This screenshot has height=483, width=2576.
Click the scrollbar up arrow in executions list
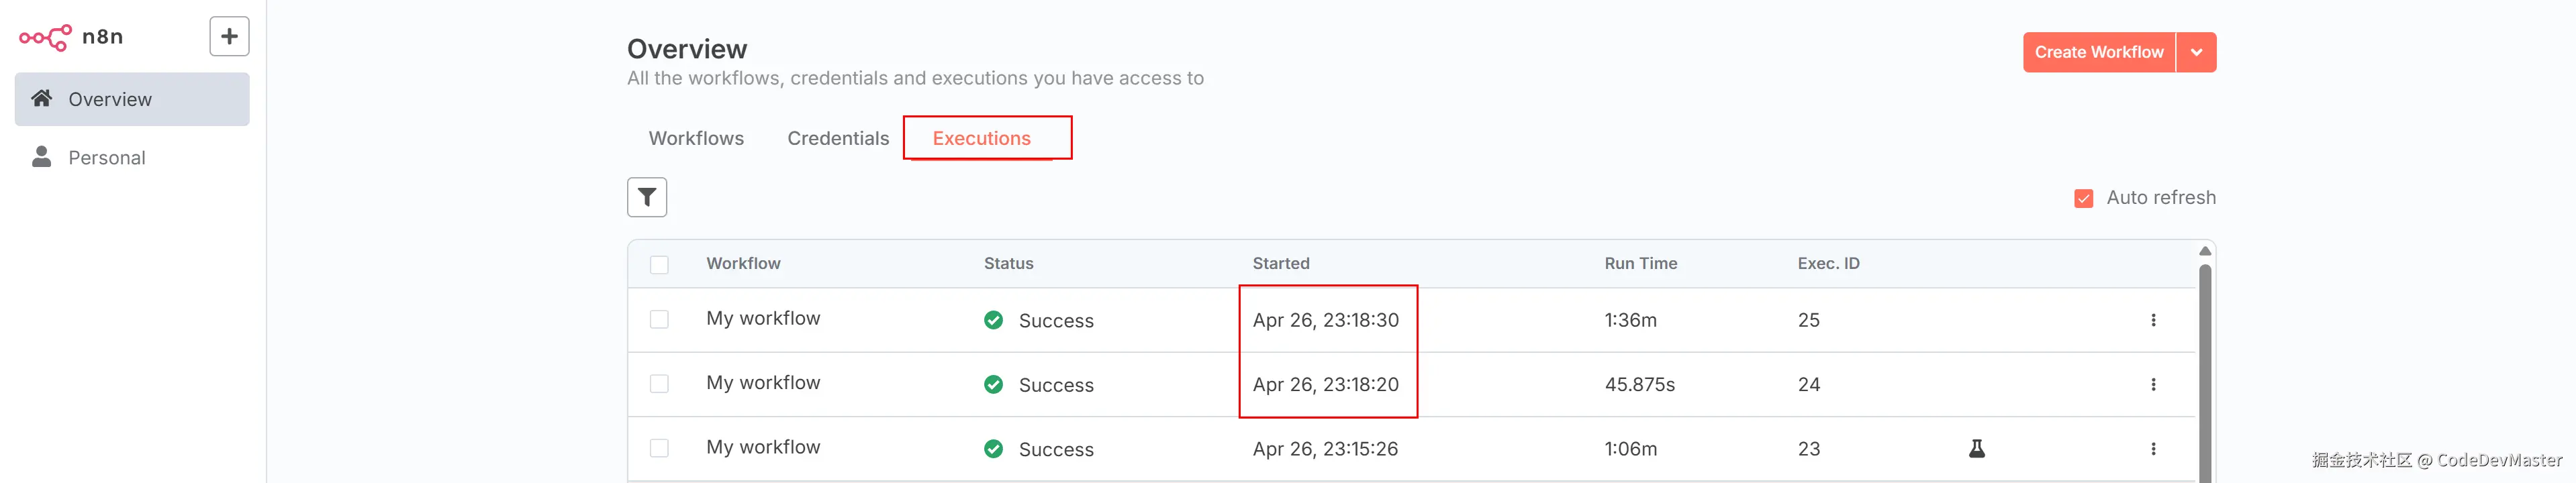point(2205,251)
